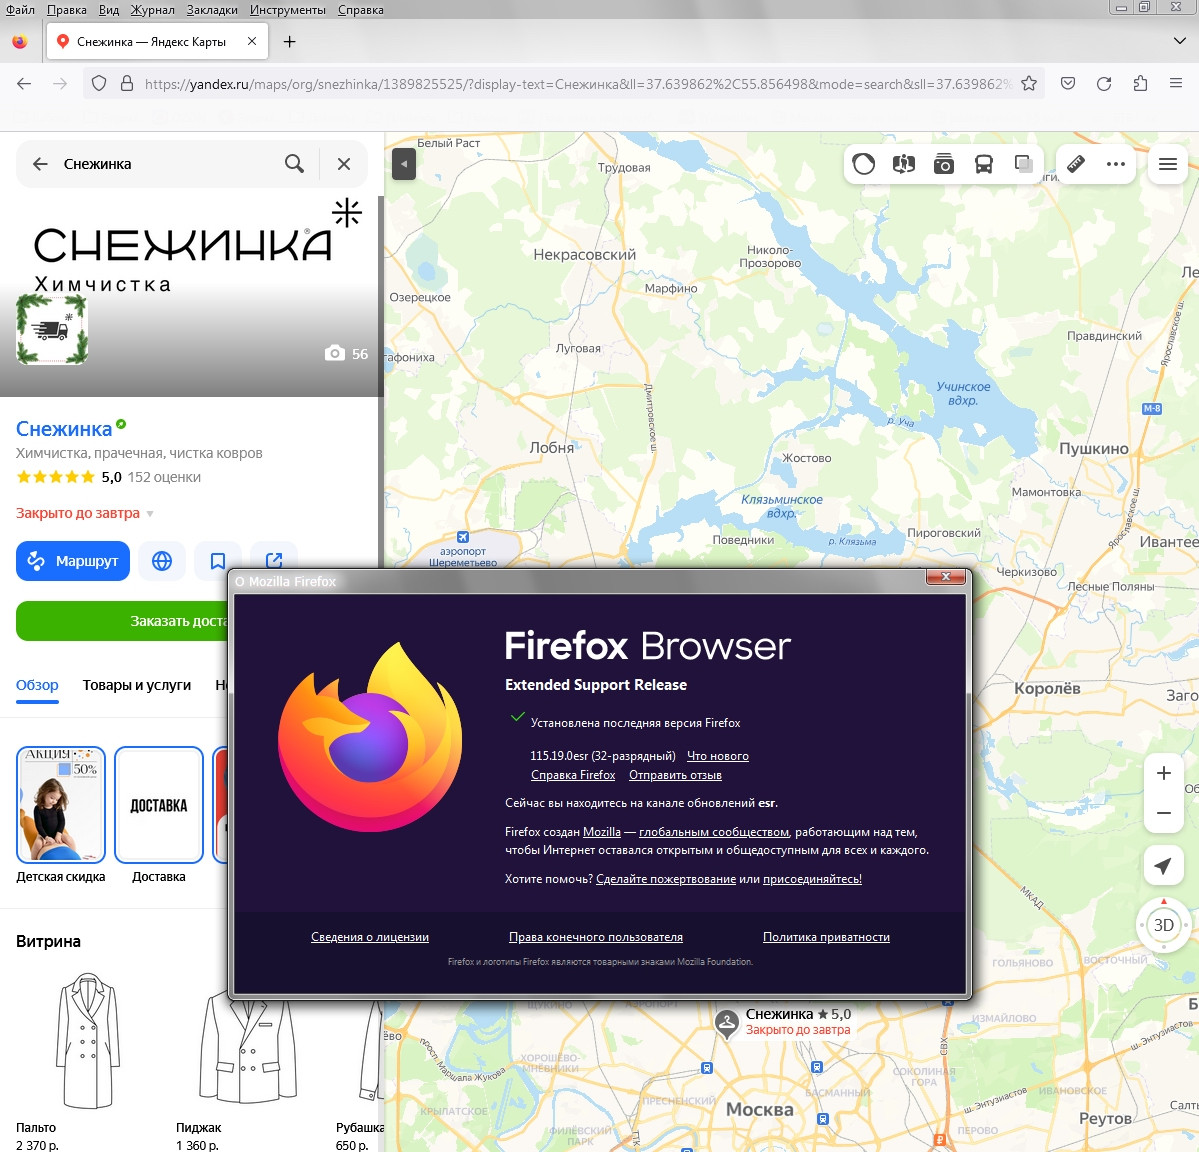Open the Доставка story thumbnail
This screenshot has width=1199, height=1152.
(x=159, y=805)
